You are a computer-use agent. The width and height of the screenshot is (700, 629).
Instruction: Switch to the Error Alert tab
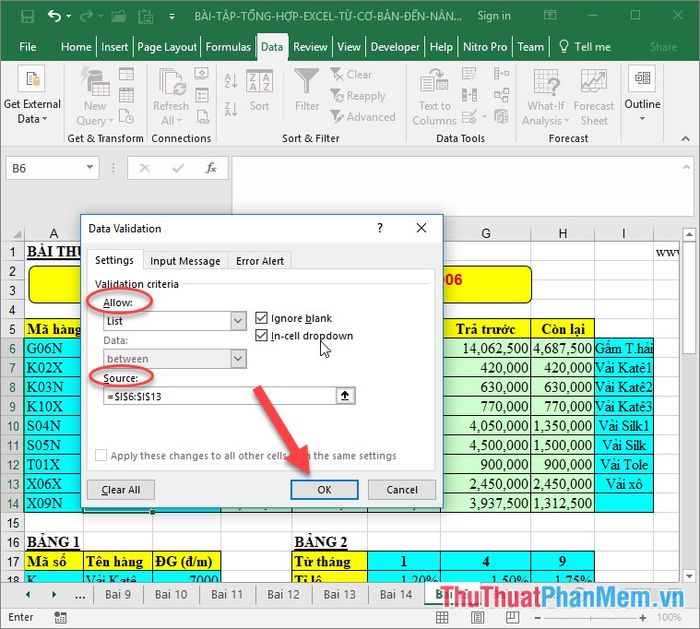tap(260, 261)
